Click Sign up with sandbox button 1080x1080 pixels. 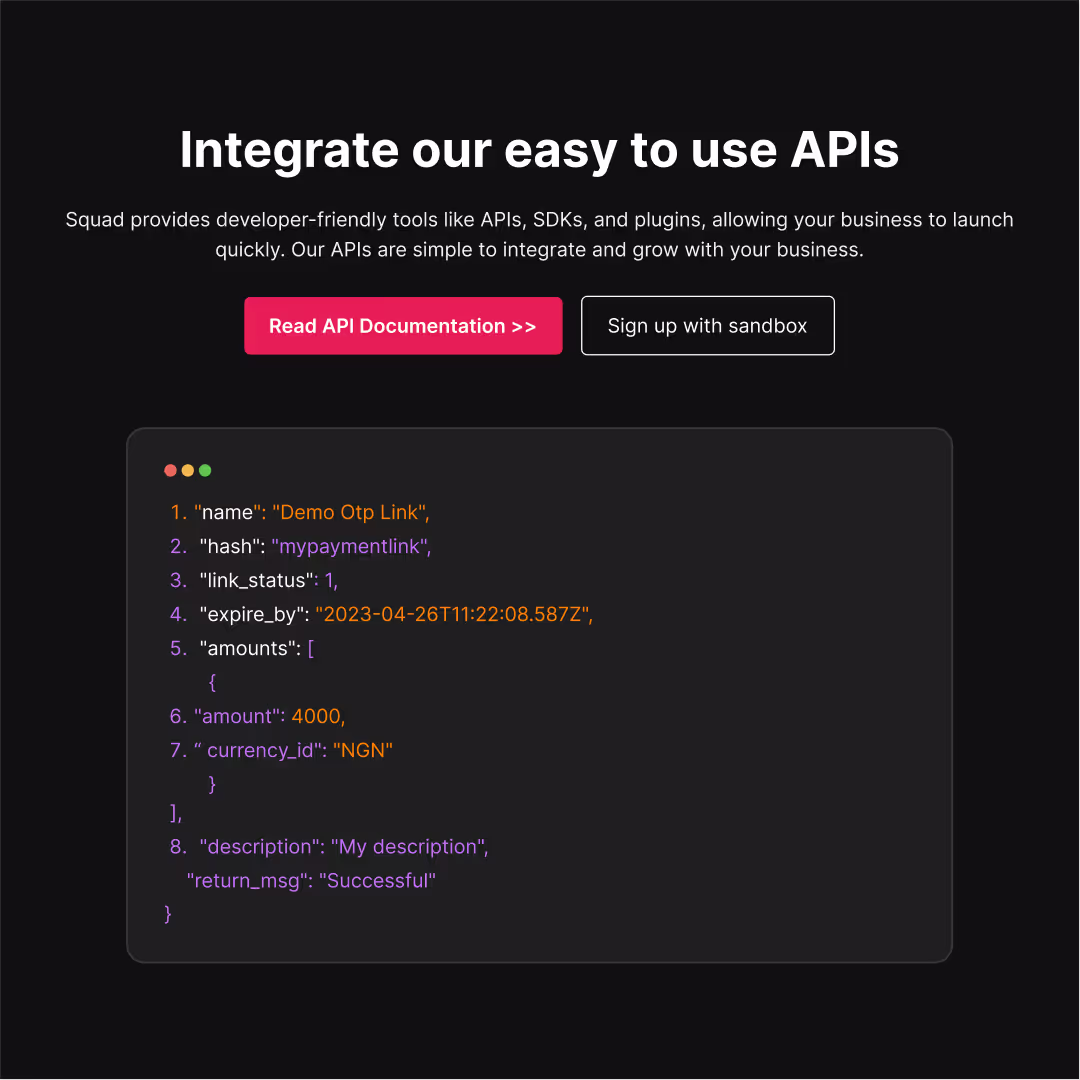(707, 326)
